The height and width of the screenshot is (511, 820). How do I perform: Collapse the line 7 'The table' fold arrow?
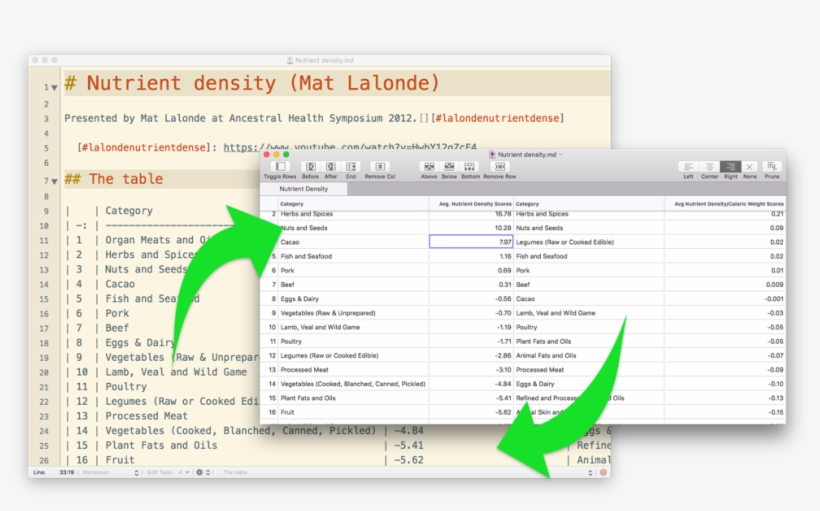point(54,181)
